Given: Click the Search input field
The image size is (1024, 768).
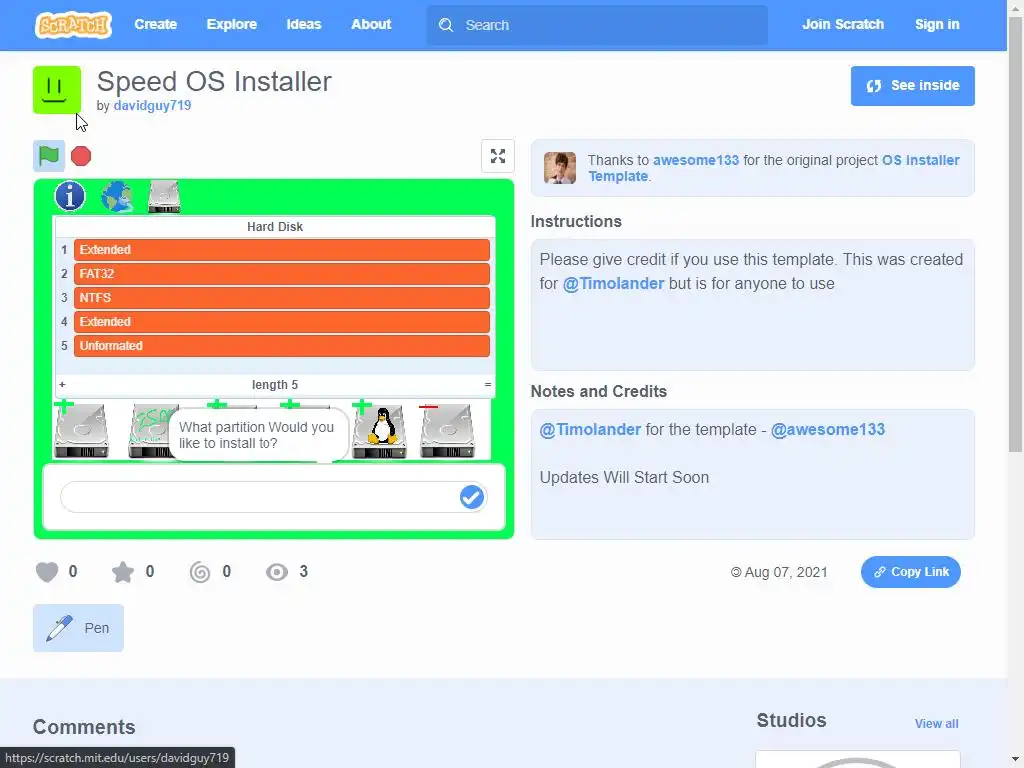Looking at the screenshot, I should tap(597, 25).
